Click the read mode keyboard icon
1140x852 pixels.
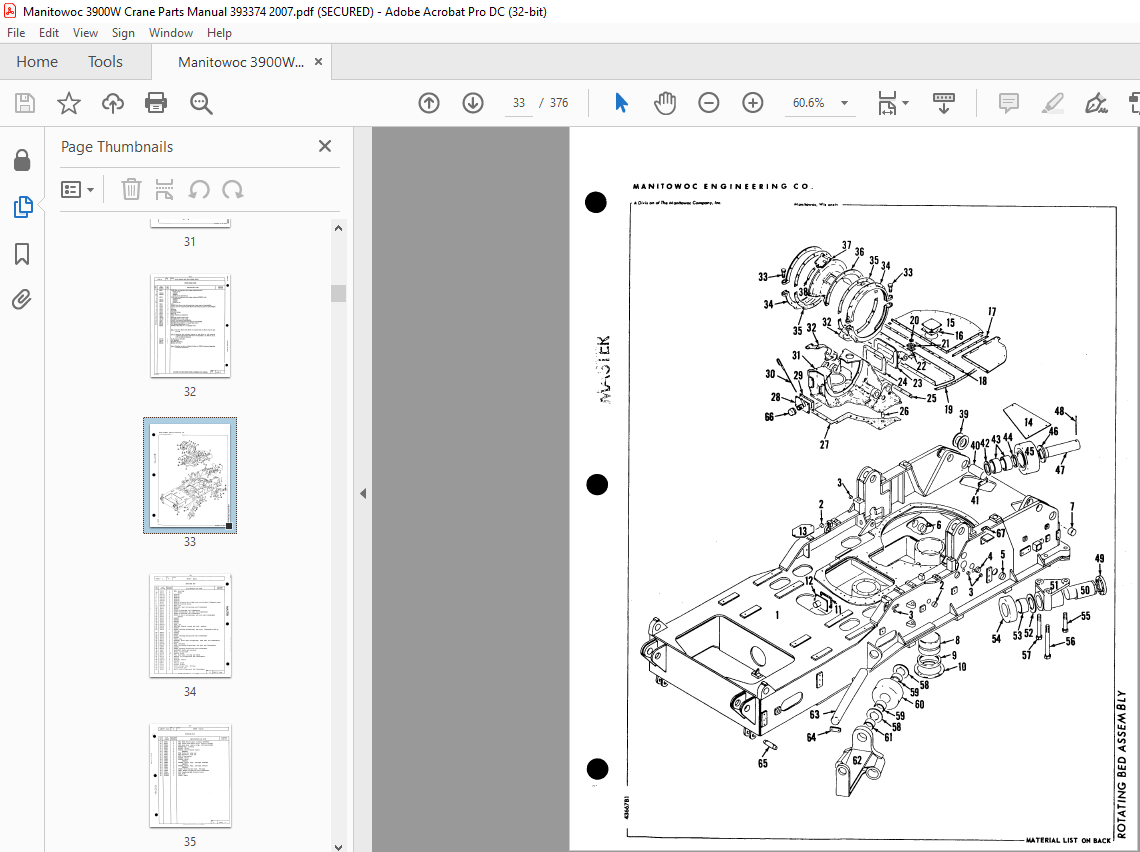pos(944,103)
